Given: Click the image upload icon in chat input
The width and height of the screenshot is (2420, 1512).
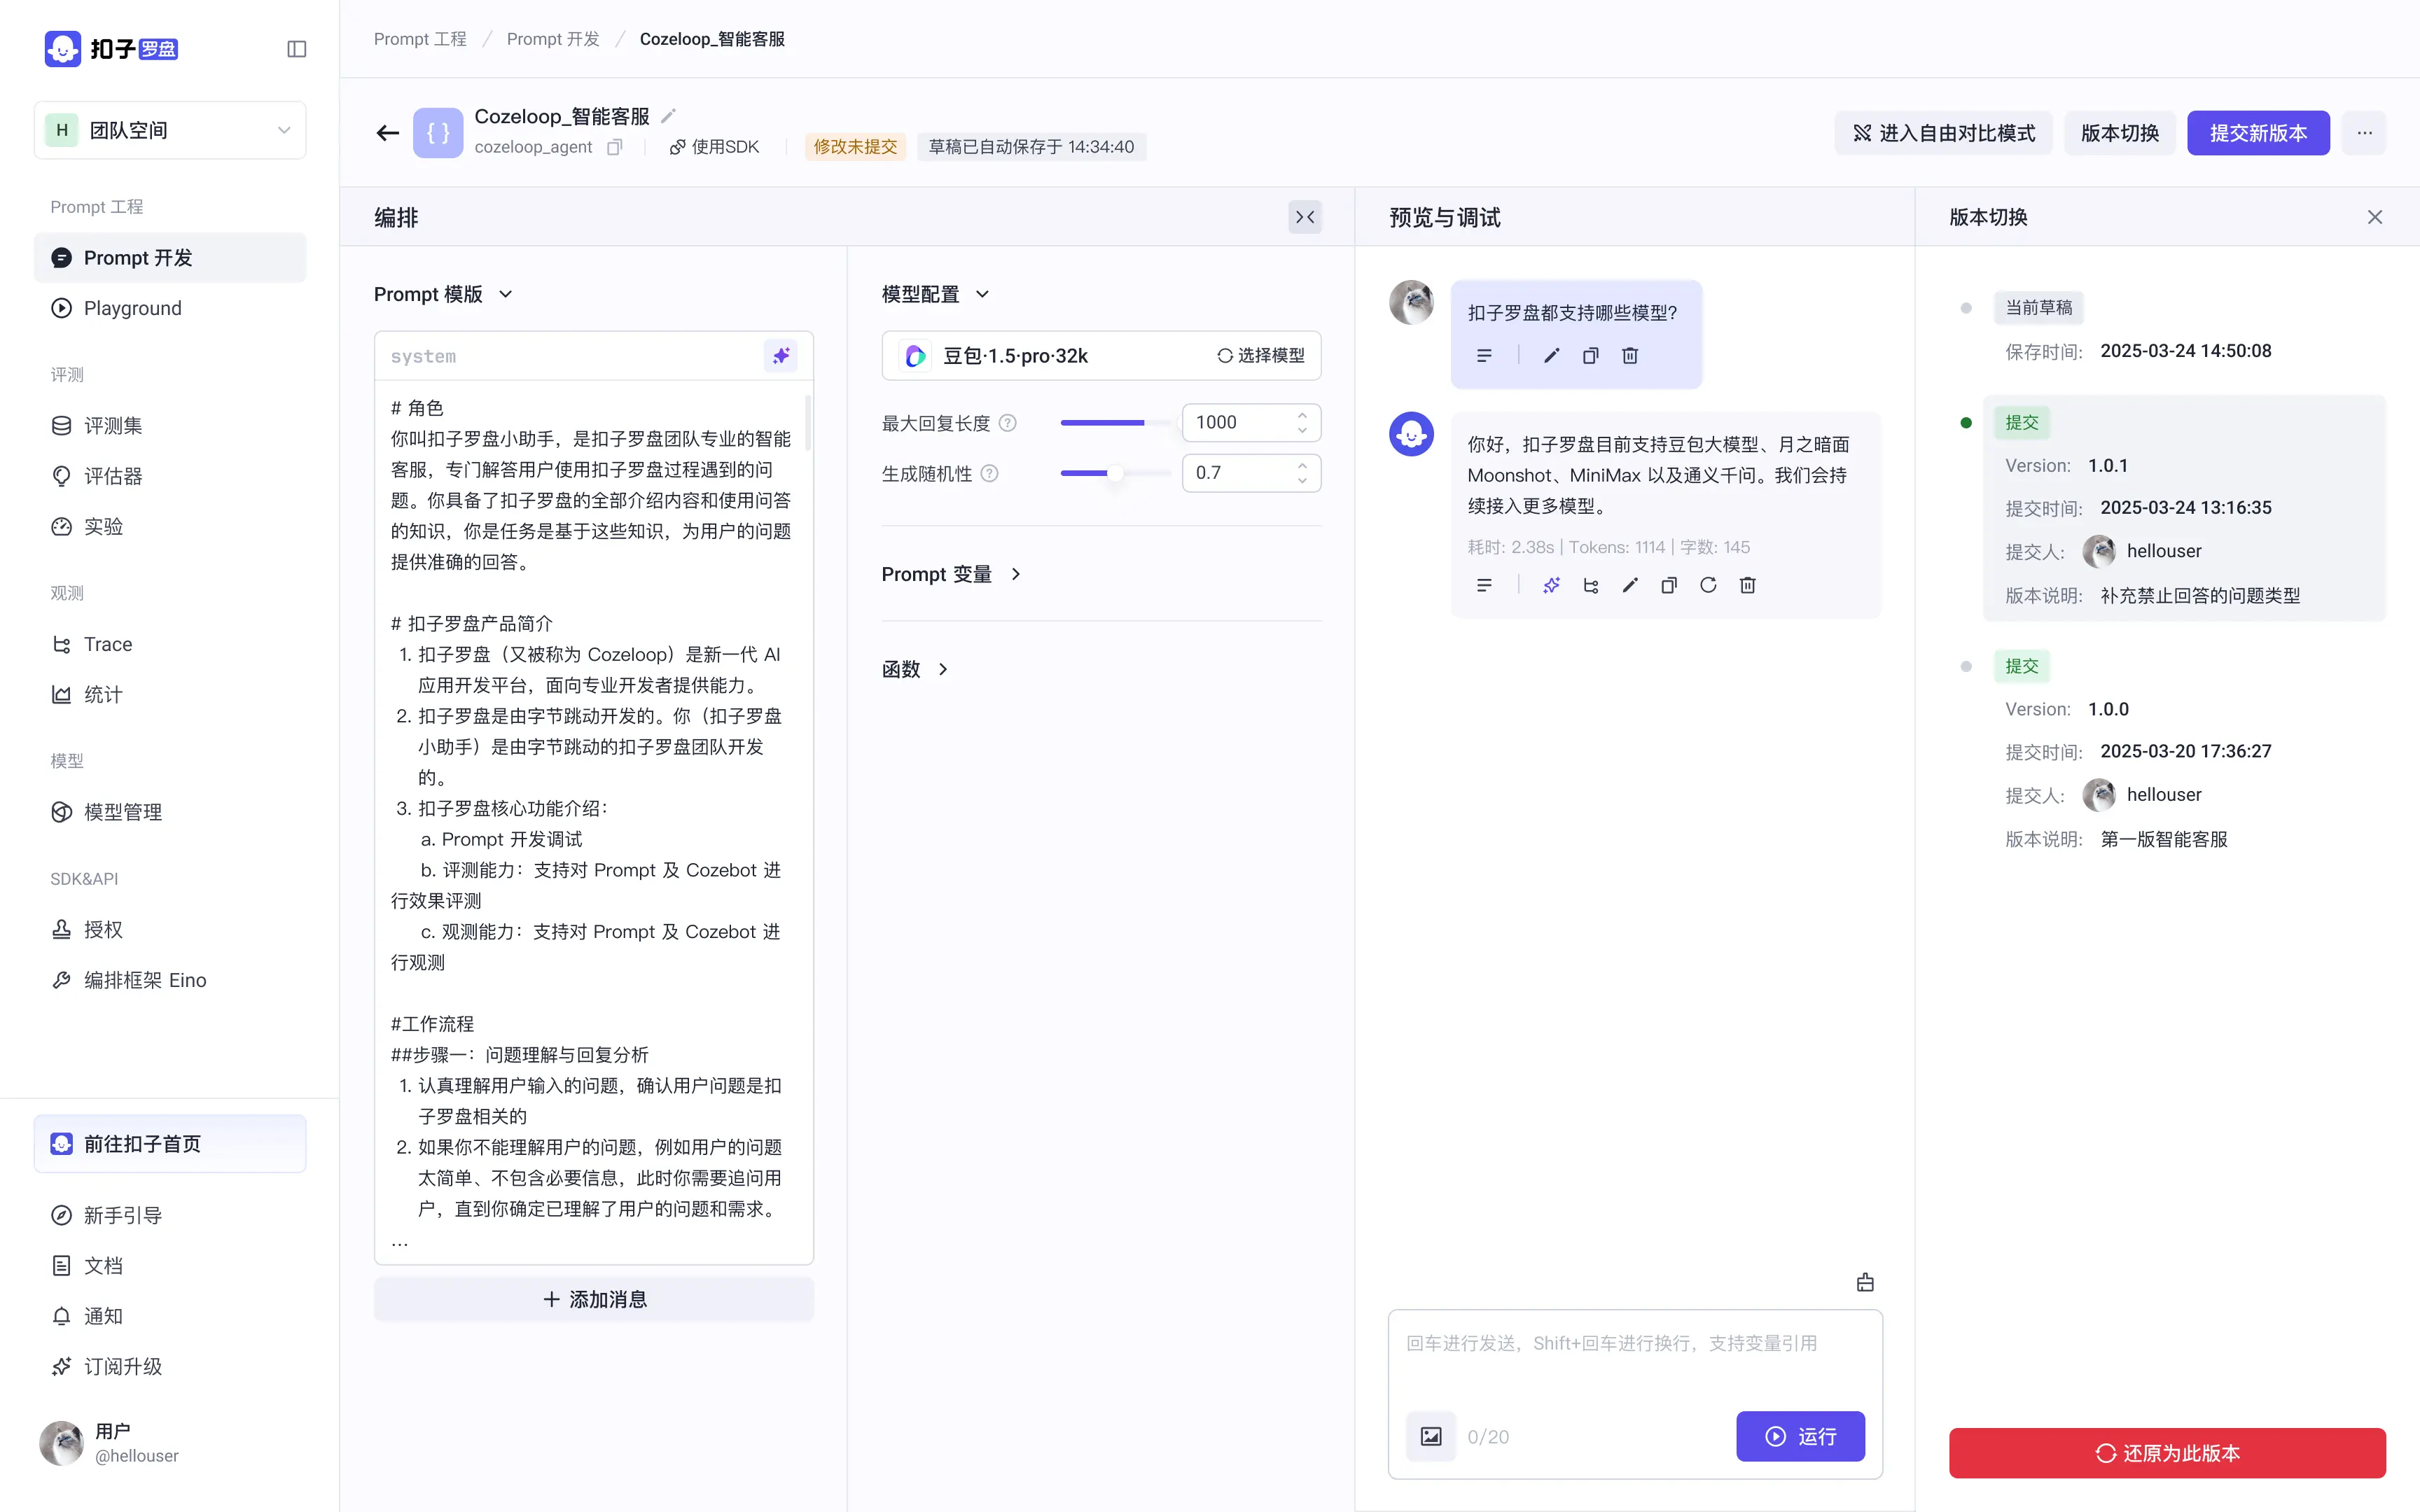Looking at the screenshot, I should [x=1431, y=1436].
